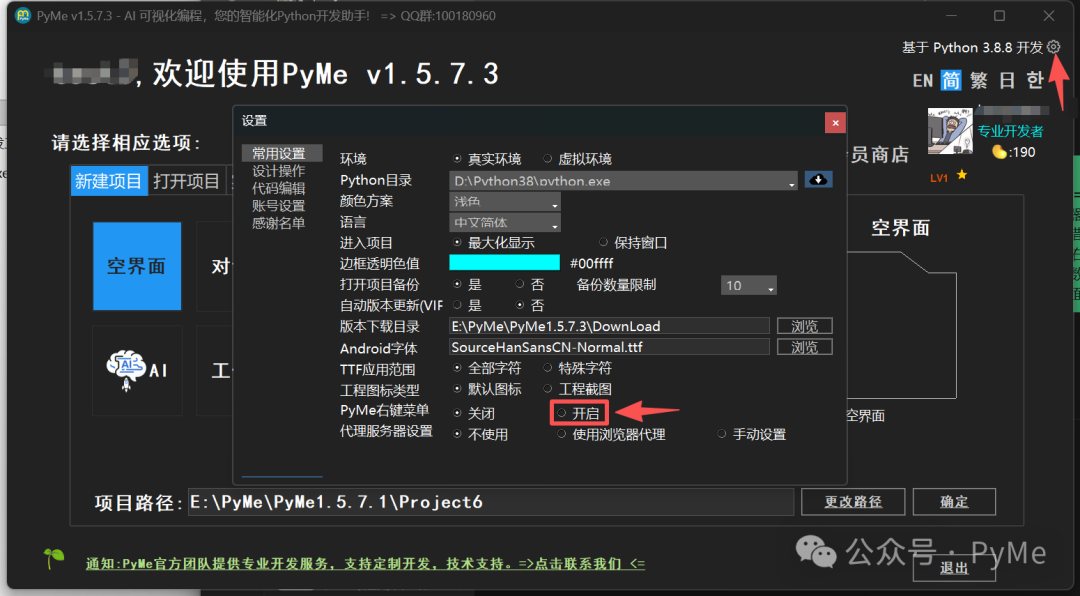Screen dimensions: 1080x596
Task: Switch interface language to 한
Action: click(x=1035, y=81)
